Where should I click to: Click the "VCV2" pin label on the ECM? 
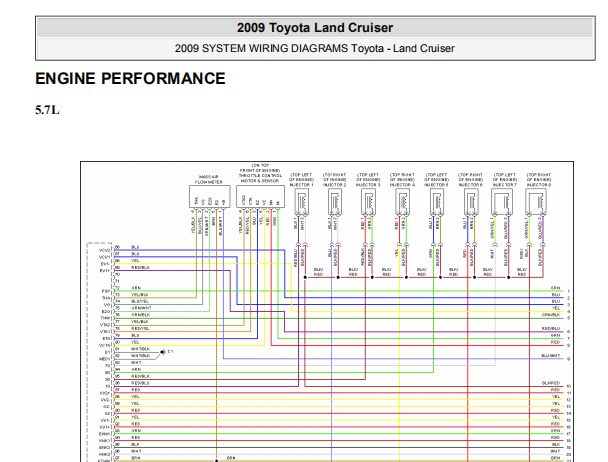click(x=105, y=250)
